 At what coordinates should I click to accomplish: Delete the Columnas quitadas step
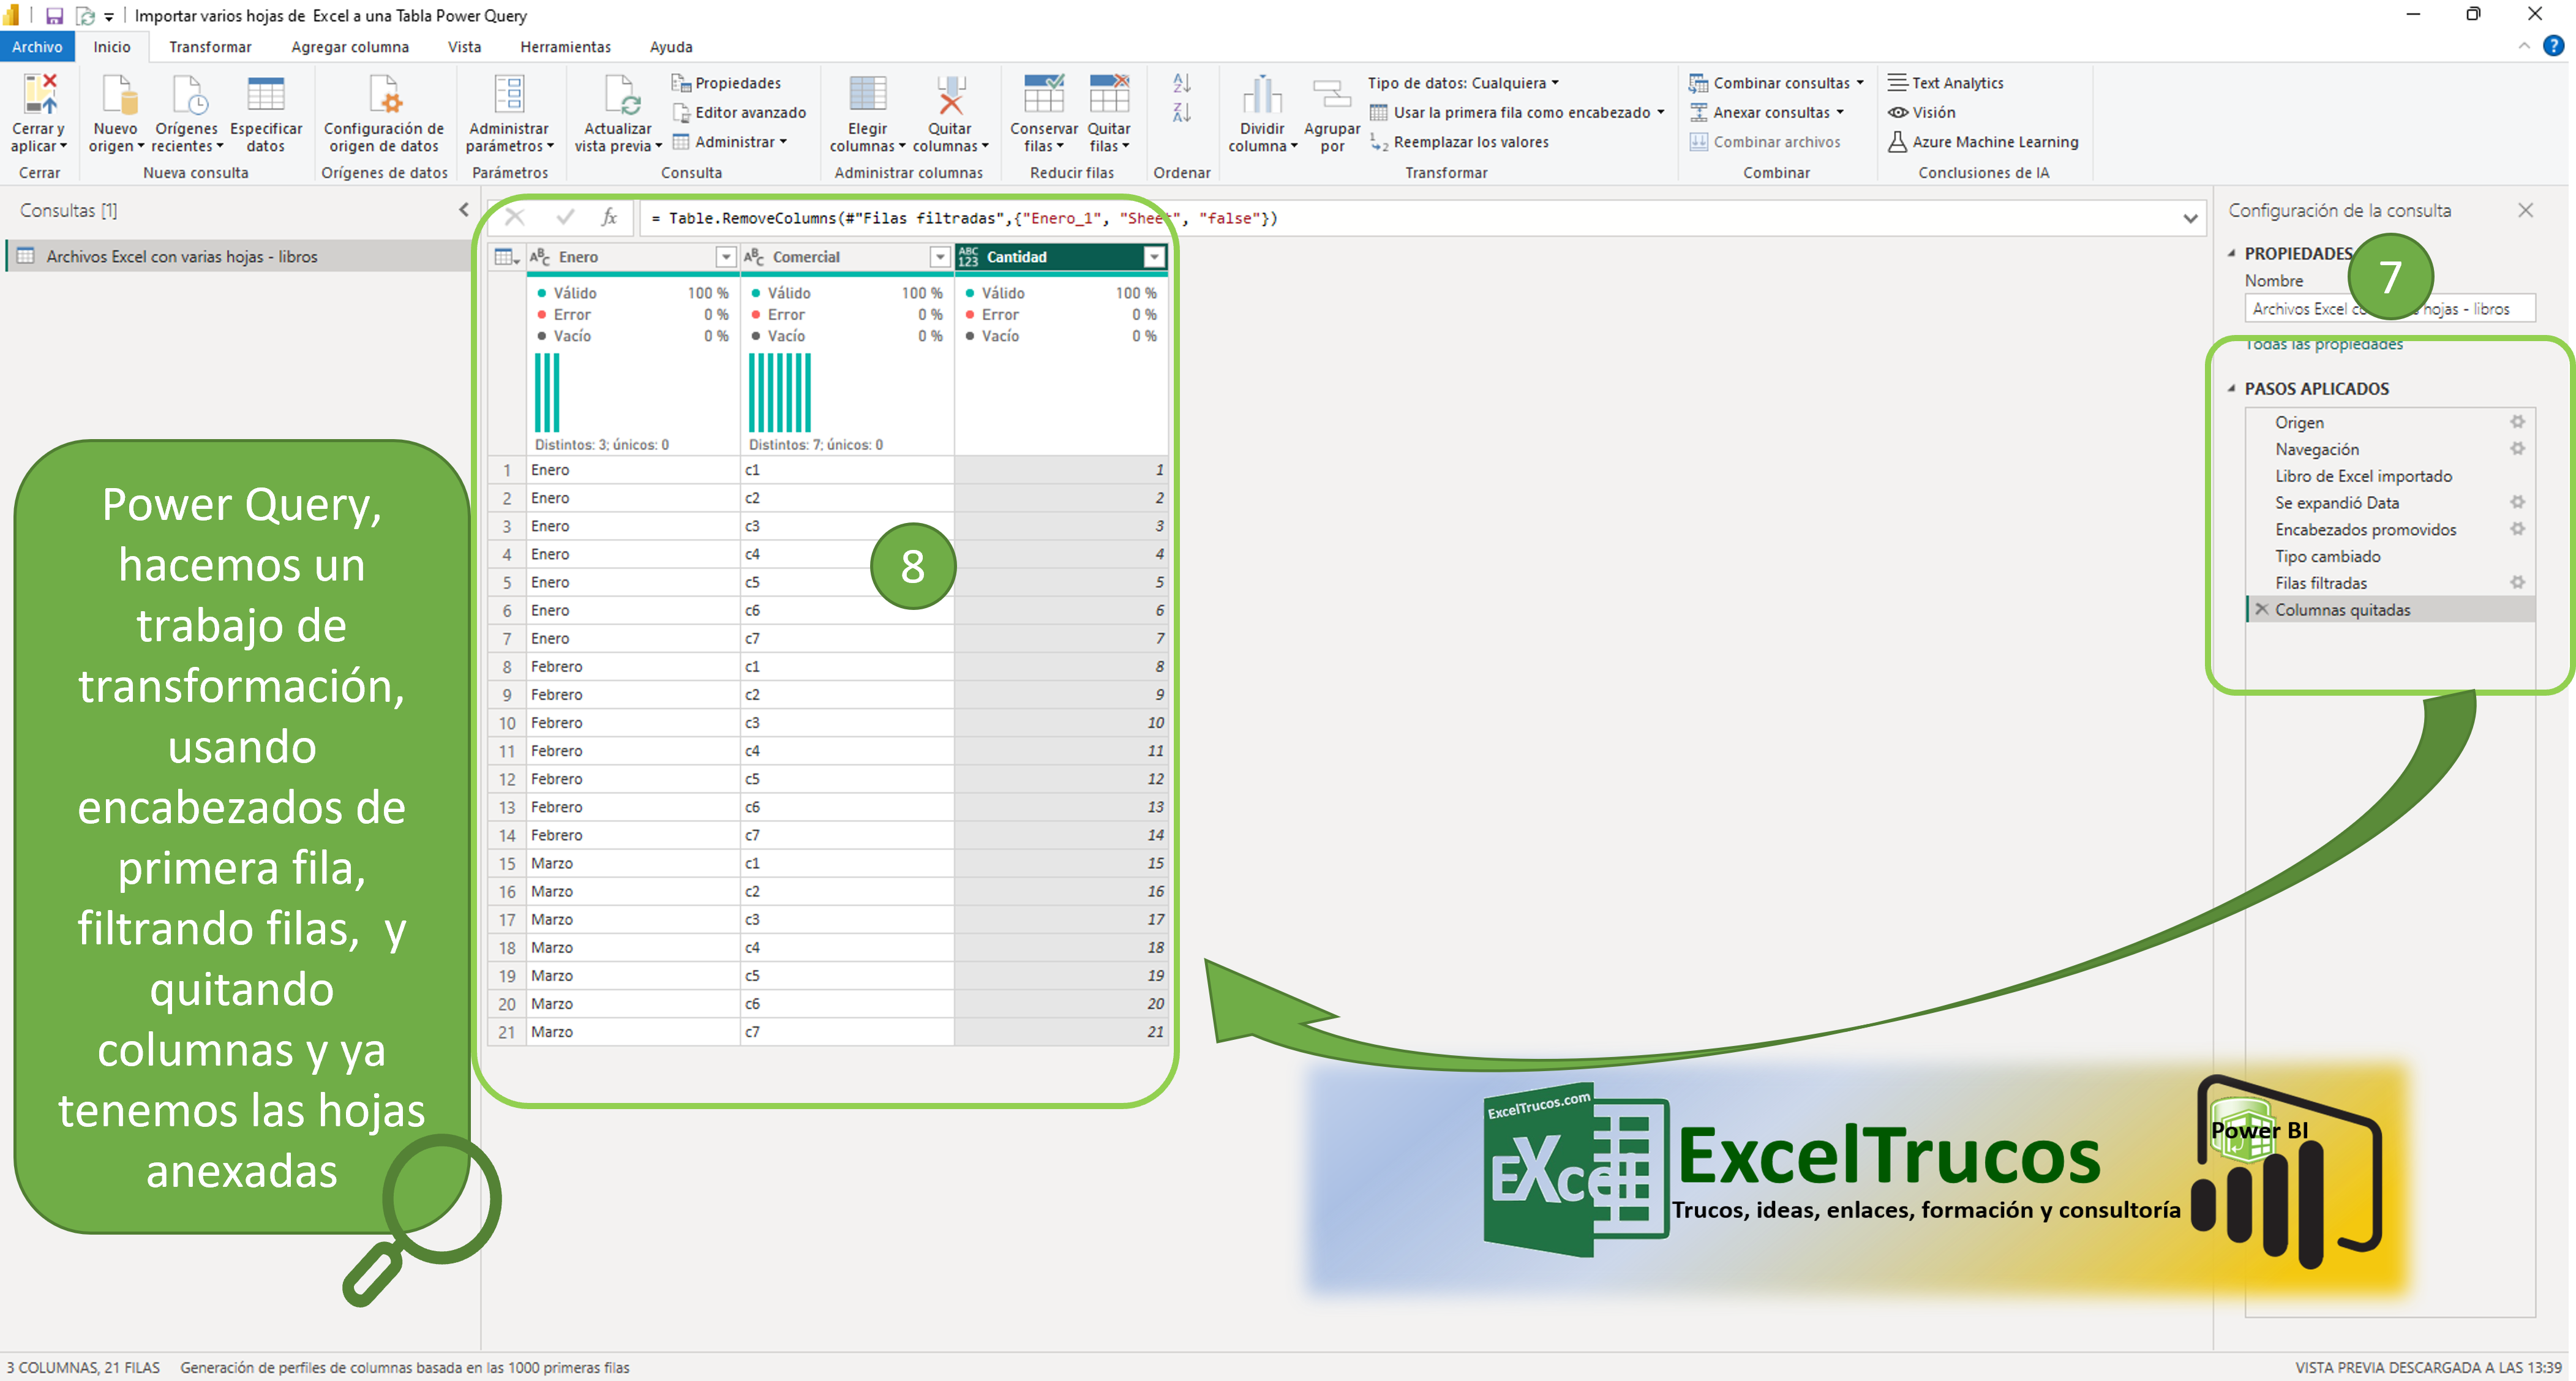2261,609
